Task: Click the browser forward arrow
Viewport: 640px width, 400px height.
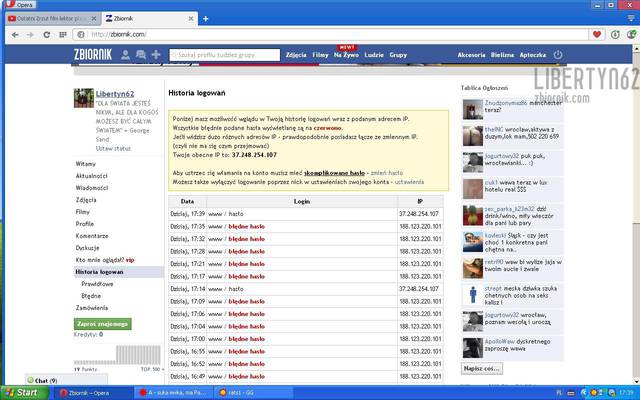Action: (x=31, y=35)
